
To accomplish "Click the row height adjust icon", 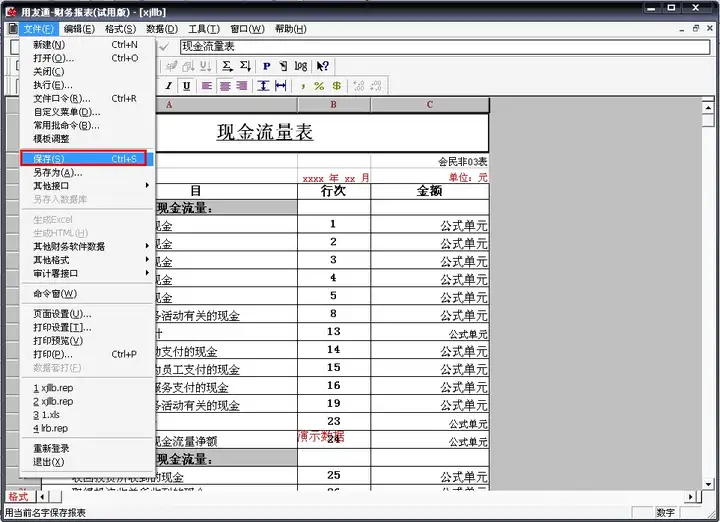I will tap(263, 86).
